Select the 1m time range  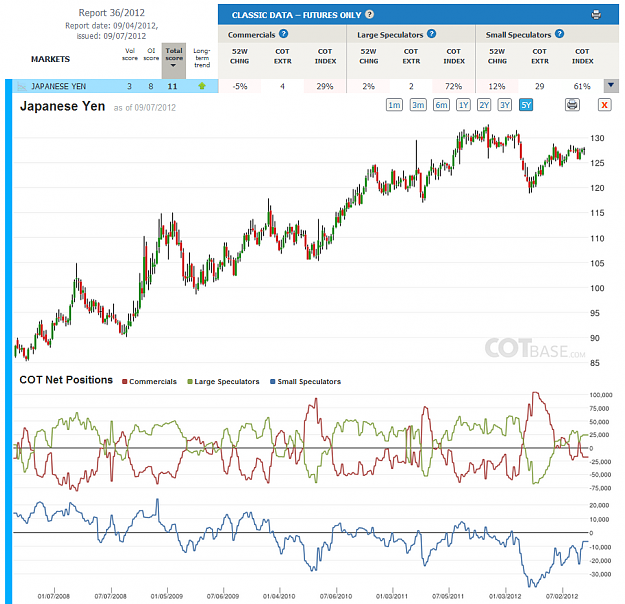(x=394, y=105)
